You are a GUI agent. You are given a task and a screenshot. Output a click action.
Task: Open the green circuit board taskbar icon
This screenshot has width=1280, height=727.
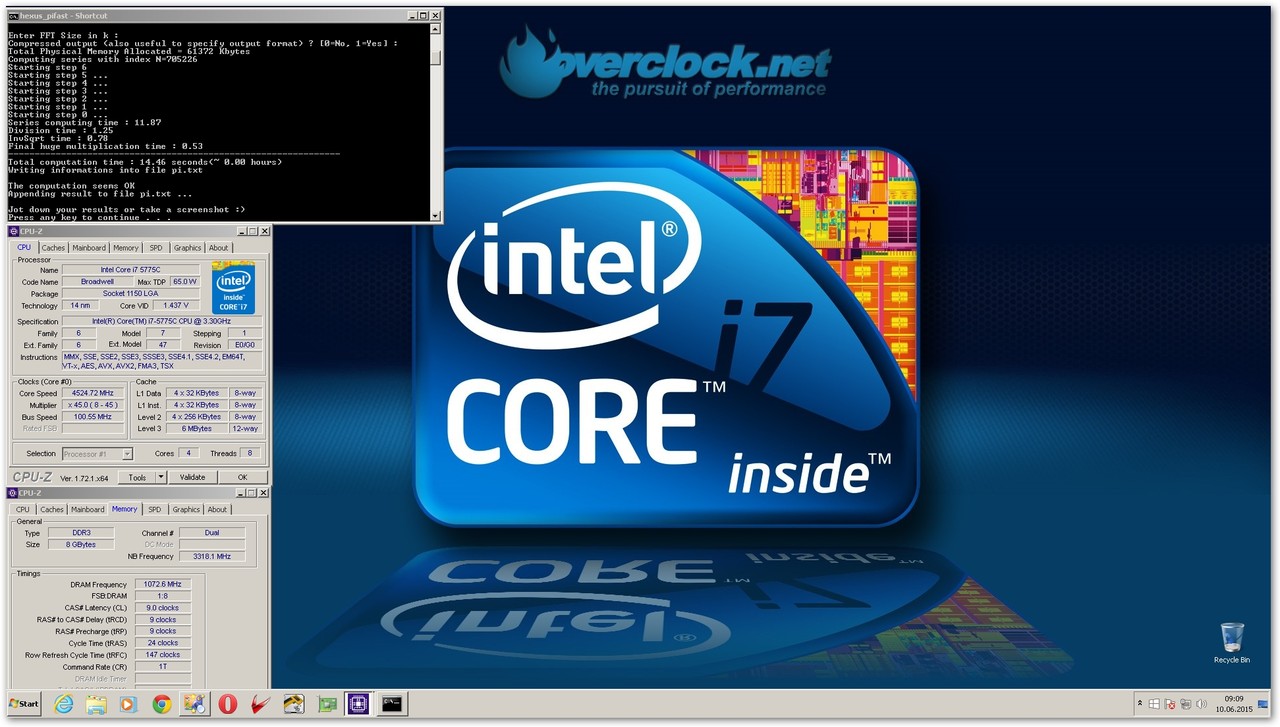326,704
